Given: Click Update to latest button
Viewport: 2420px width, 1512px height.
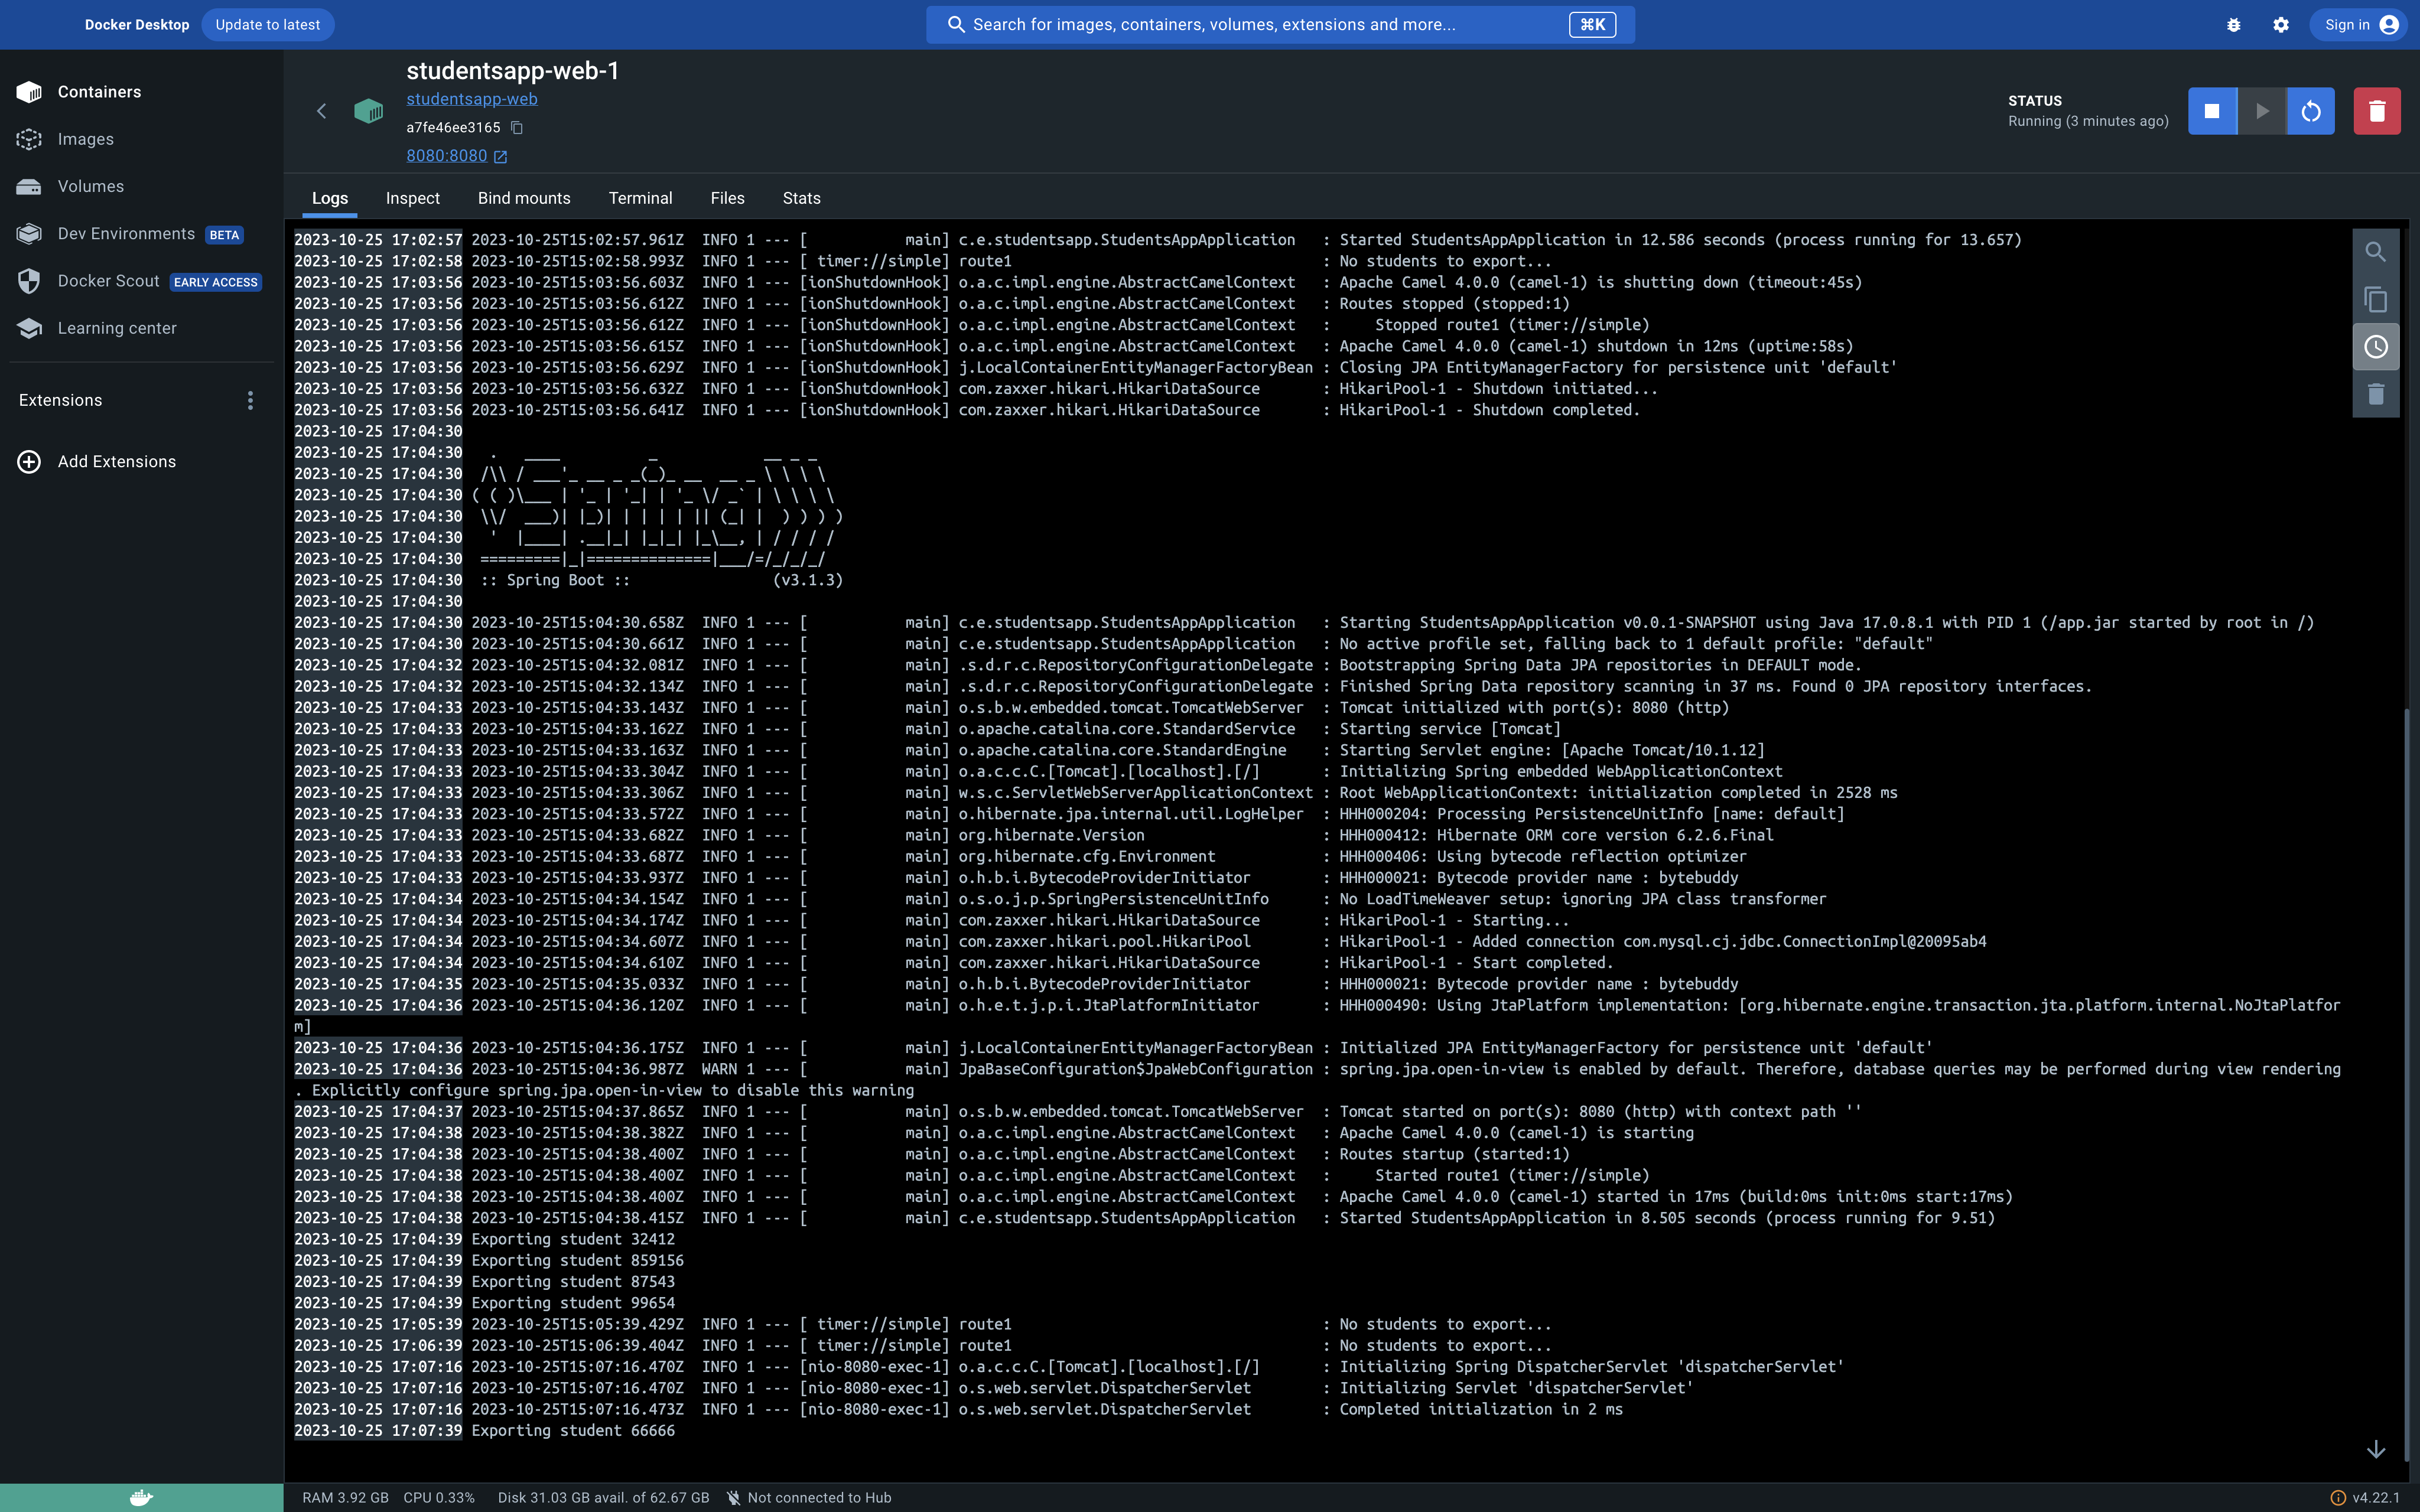Looking at the screenshot, I should point(268,25).
